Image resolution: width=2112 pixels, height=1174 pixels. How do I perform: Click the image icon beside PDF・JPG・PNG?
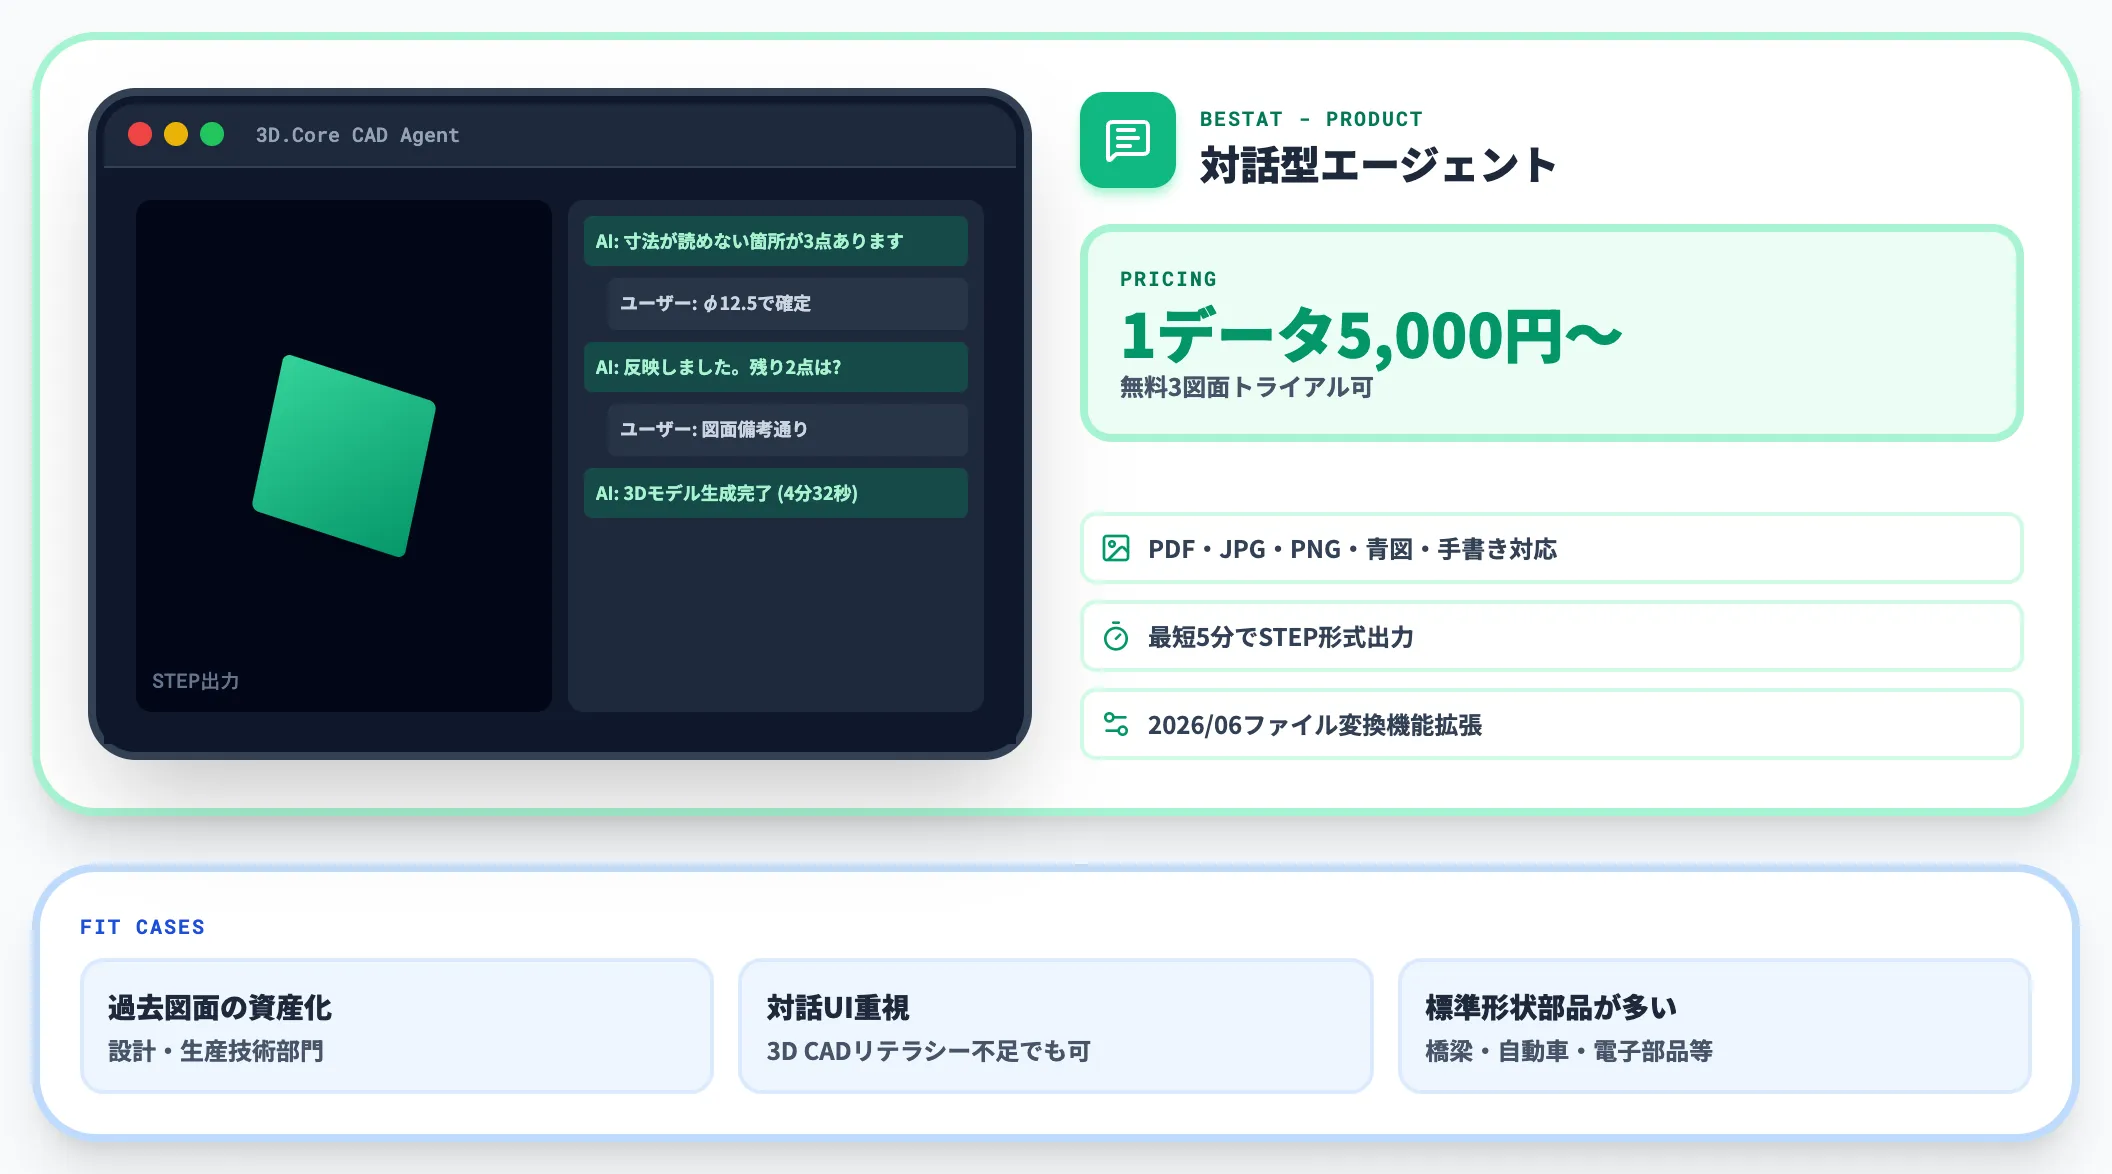pos(1116,548)
